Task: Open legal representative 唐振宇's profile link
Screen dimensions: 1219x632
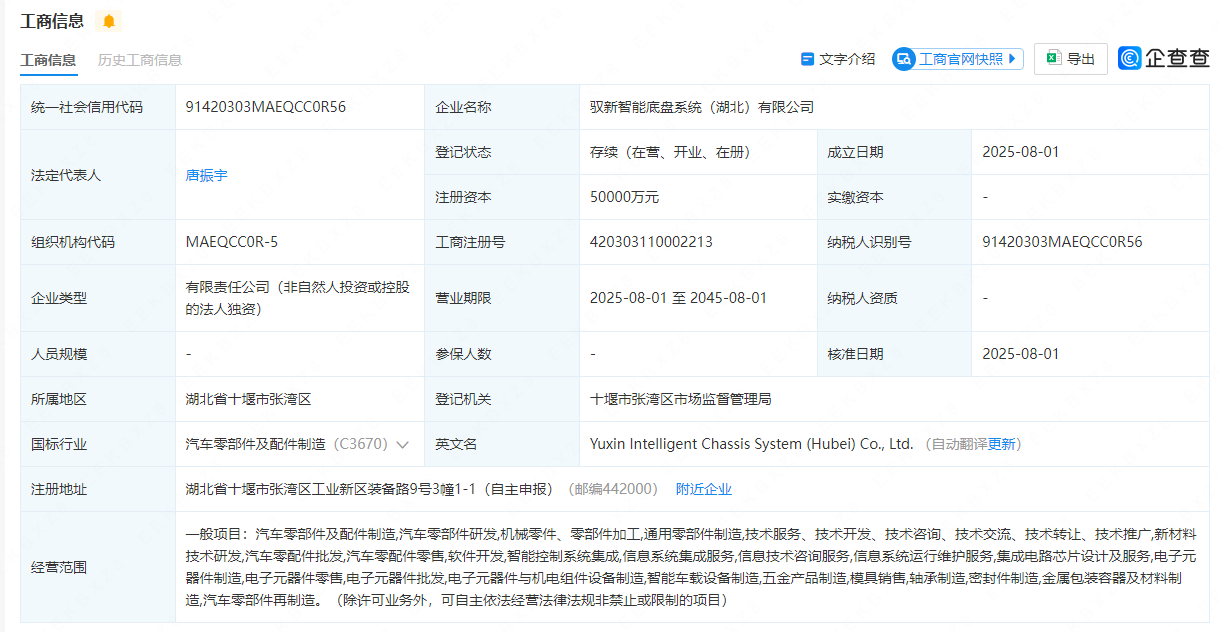Action: [206, 175]
